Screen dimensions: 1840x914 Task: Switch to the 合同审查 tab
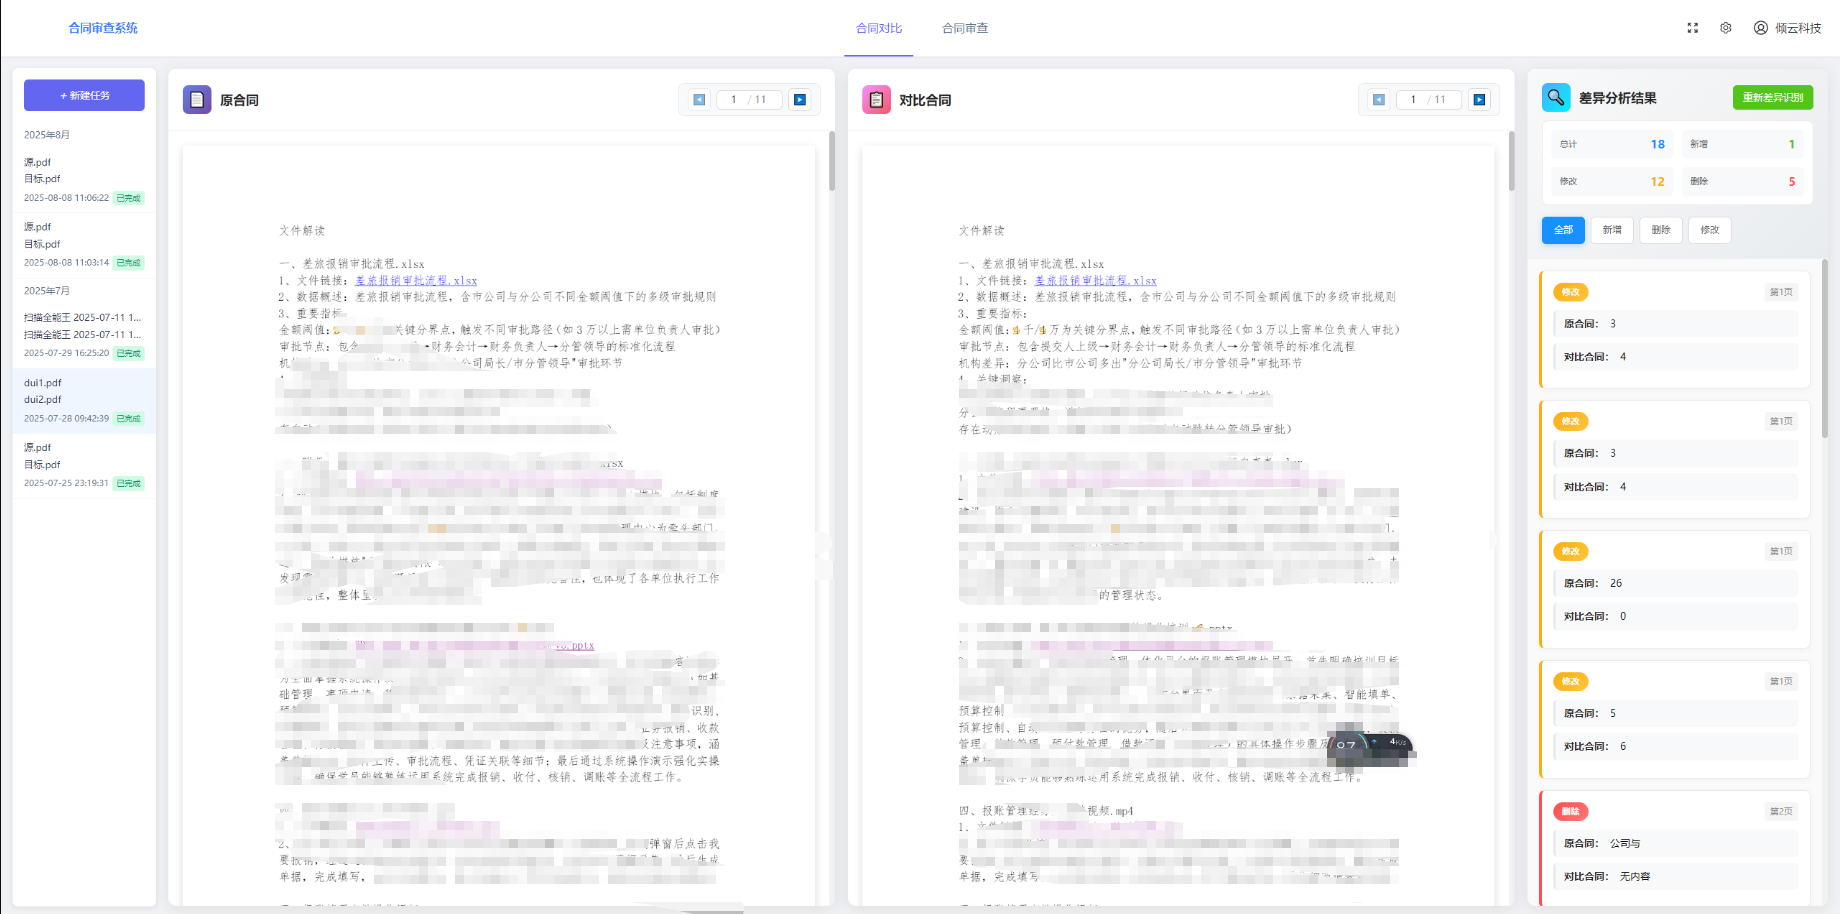(964, 28)
